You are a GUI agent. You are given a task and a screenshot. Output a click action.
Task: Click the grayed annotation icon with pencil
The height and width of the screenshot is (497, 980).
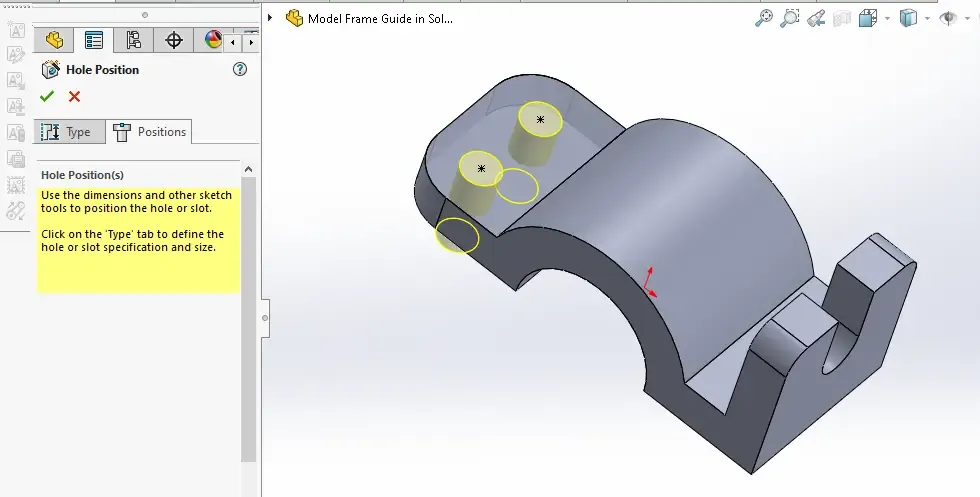tap(16, 55)
